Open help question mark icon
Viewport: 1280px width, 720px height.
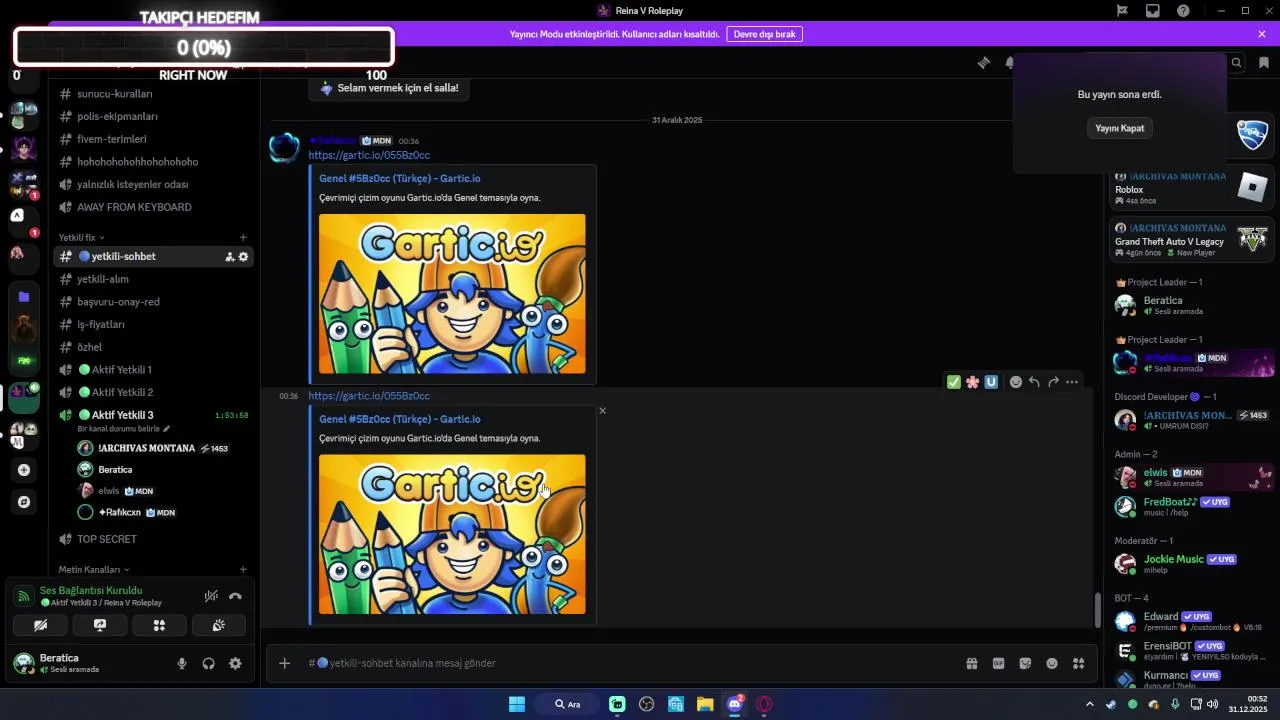pyautogui.click(x=1184, y=11)
